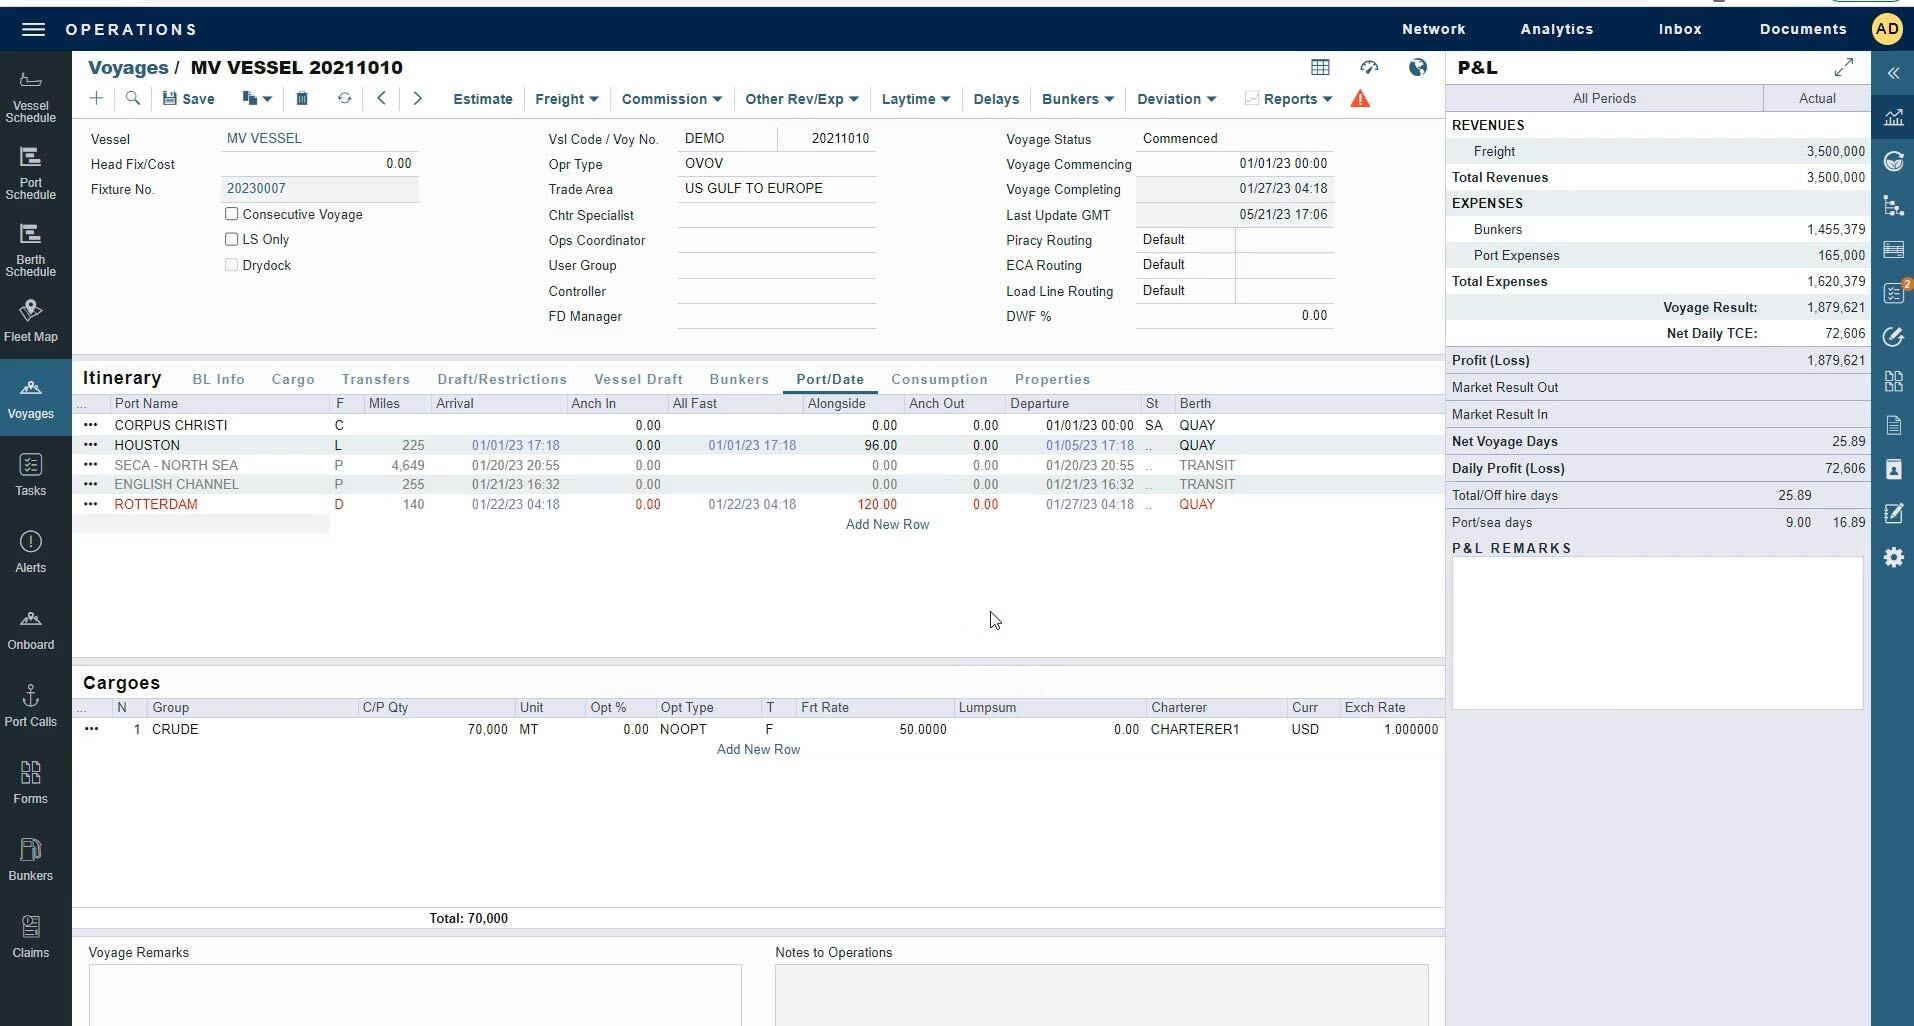Viewport: 1914px width, 1026px height.
Task: Collapse the right side panel
Action: (x=1893, y=73)
